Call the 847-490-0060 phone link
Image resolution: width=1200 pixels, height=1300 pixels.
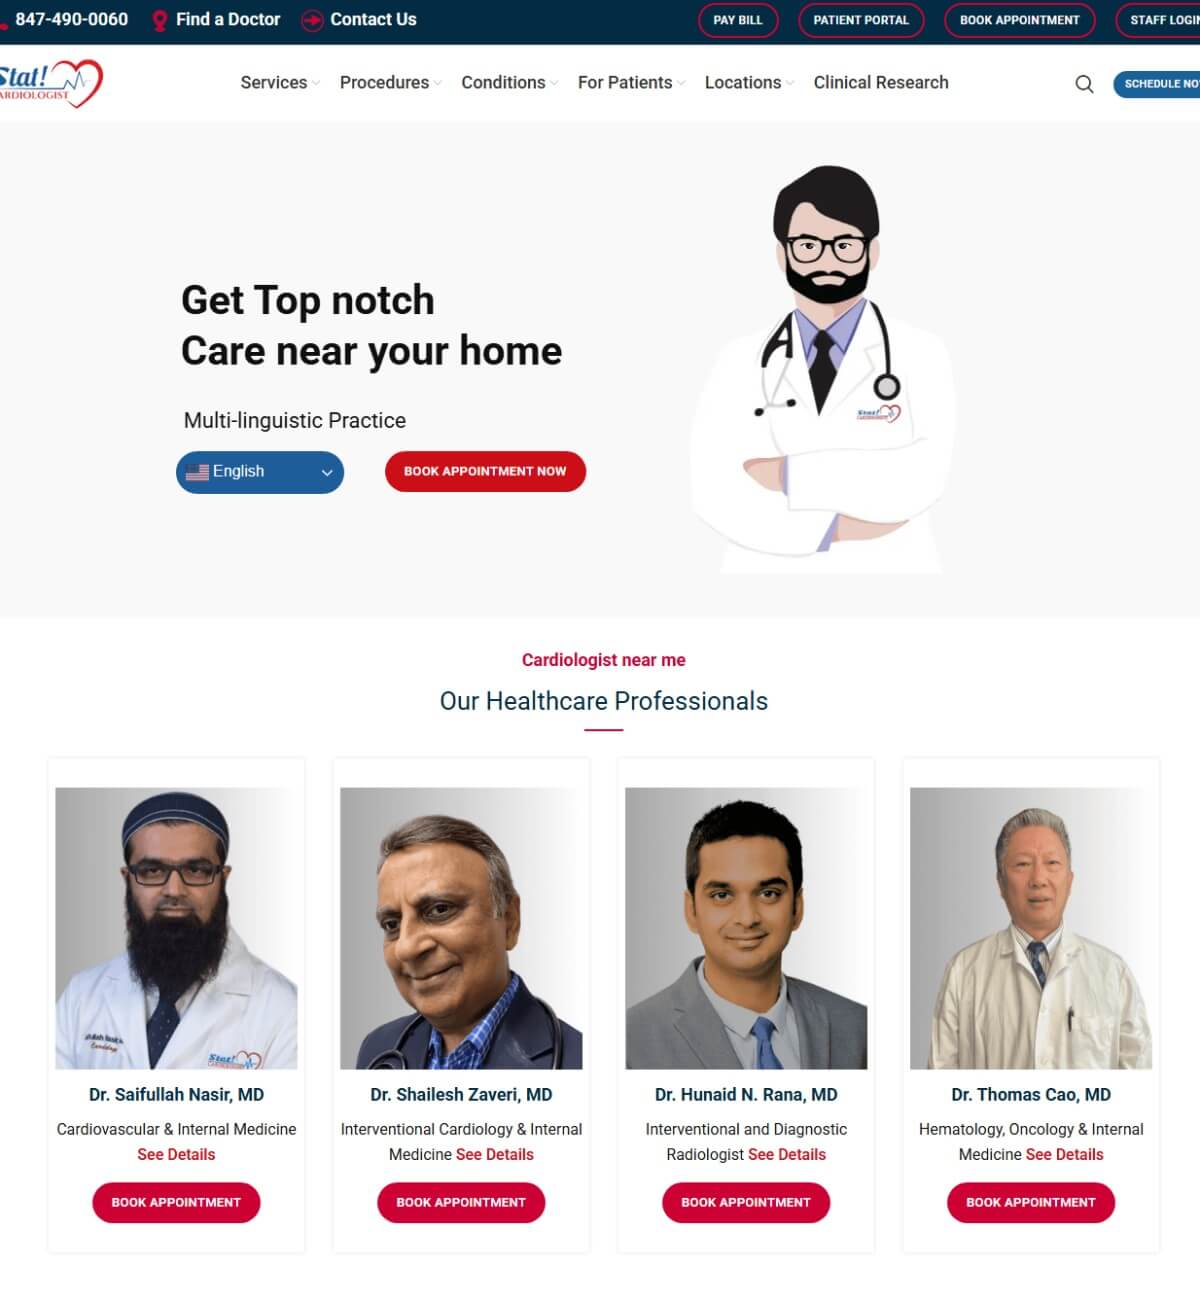[71, 19]
